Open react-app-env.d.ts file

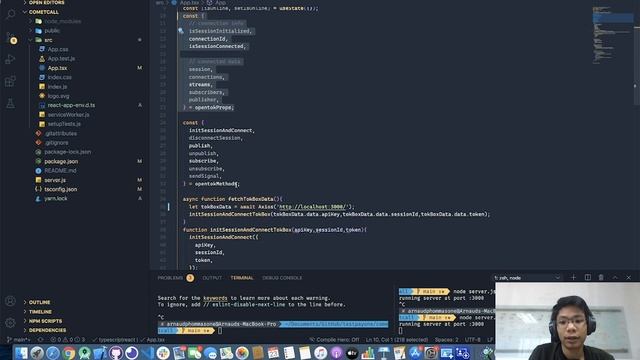click(71, 105)
